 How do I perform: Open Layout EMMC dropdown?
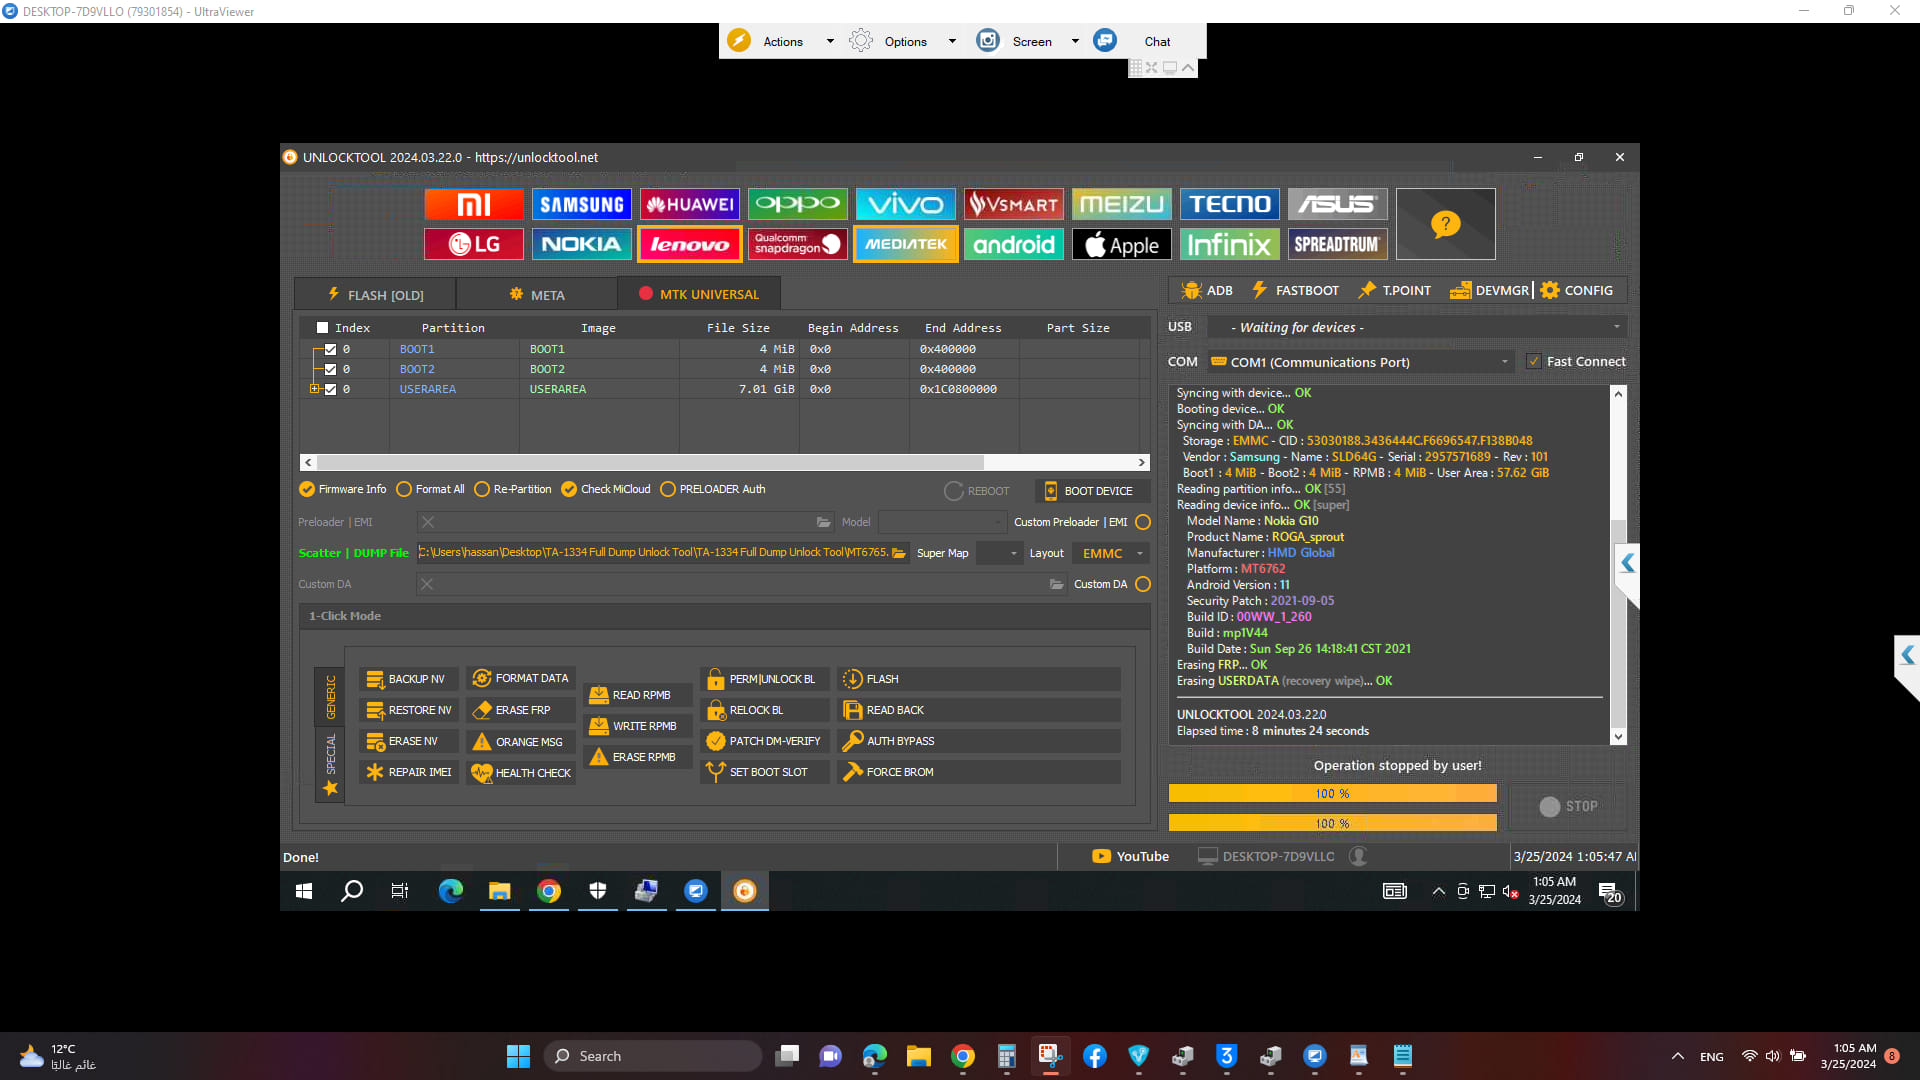click(1110, 553)
